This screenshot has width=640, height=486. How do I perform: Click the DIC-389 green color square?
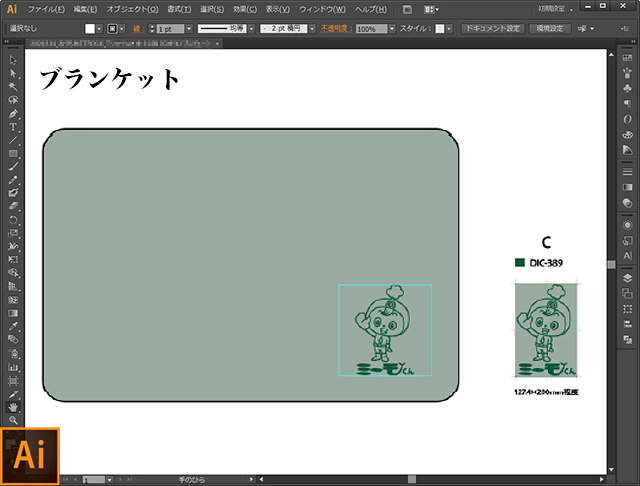520,262
